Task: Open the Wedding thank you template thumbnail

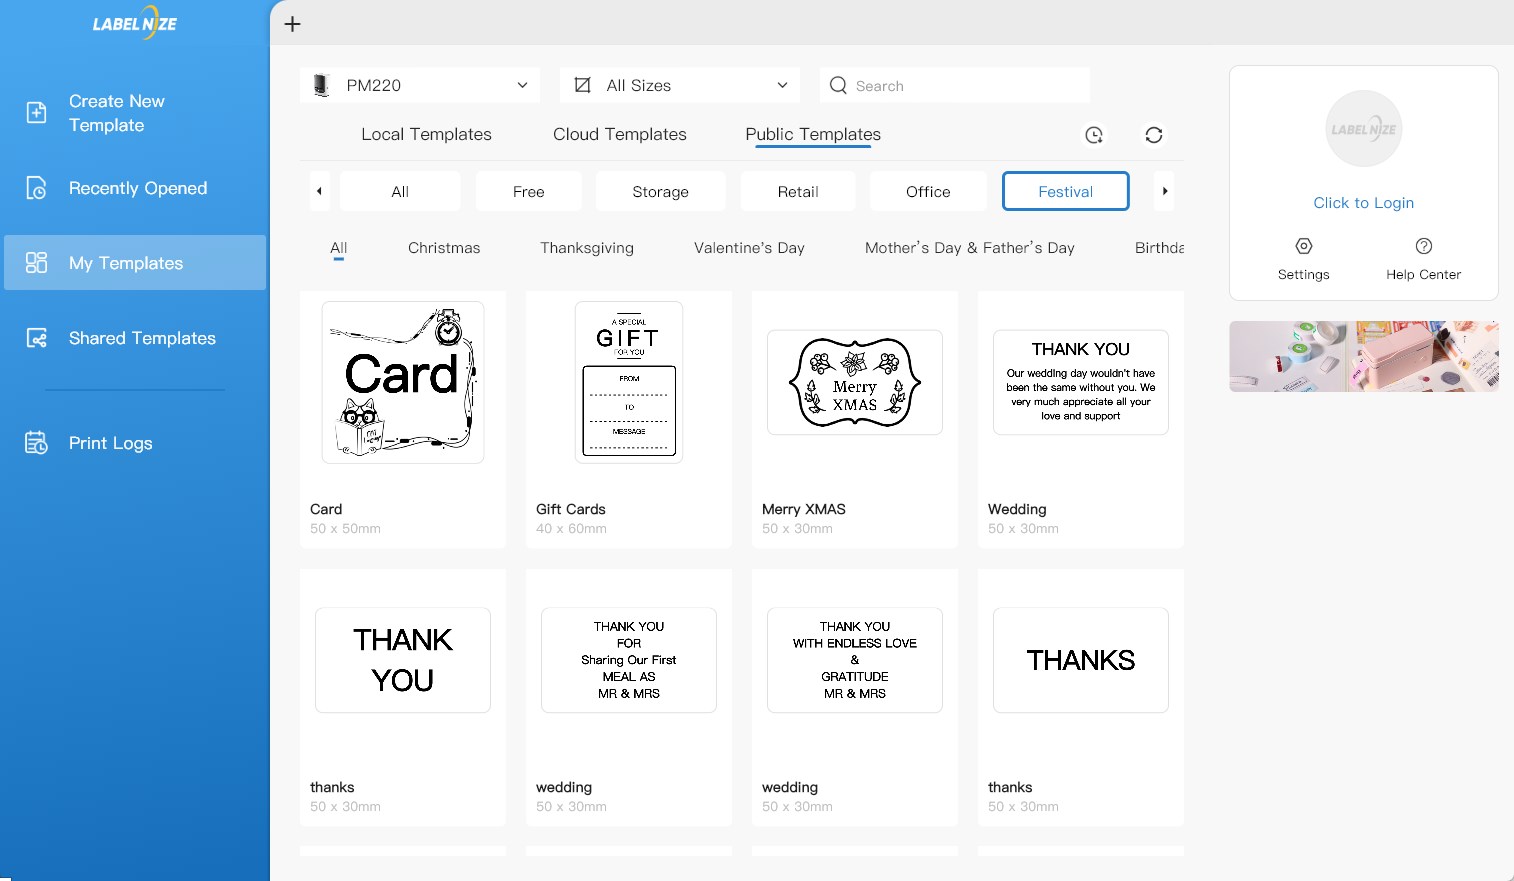Action: click(x=1081, y=382)
